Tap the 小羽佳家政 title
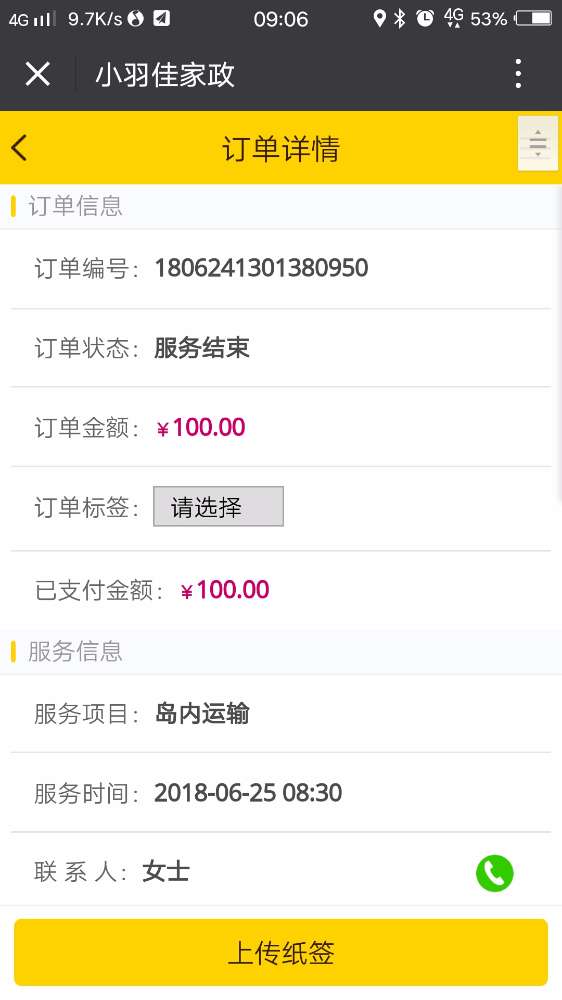 click(165, 75)
